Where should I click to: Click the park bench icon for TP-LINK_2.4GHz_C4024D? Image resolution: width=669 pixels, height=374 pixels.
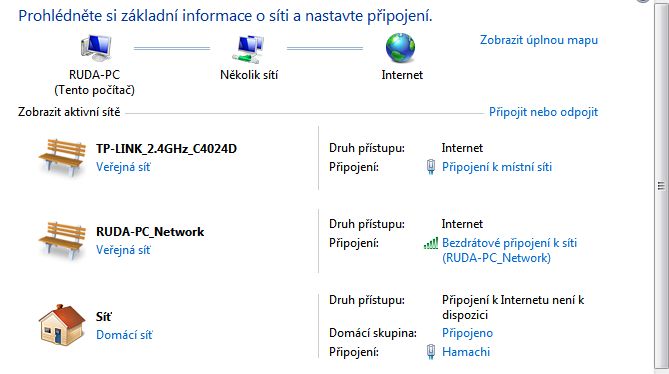pos(62,157)
